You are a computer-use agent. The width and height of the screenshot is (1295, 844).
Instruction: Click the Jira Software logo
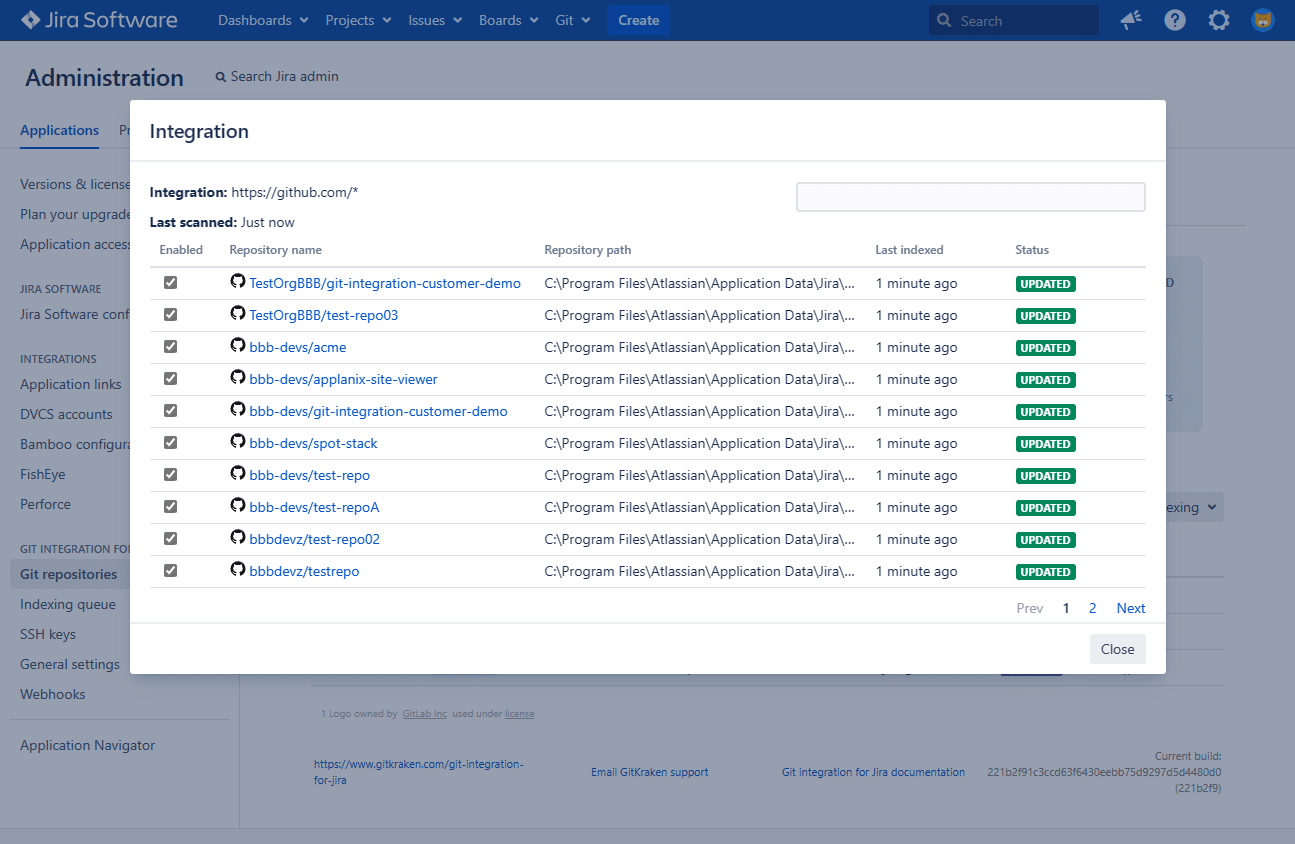(99, 20)
